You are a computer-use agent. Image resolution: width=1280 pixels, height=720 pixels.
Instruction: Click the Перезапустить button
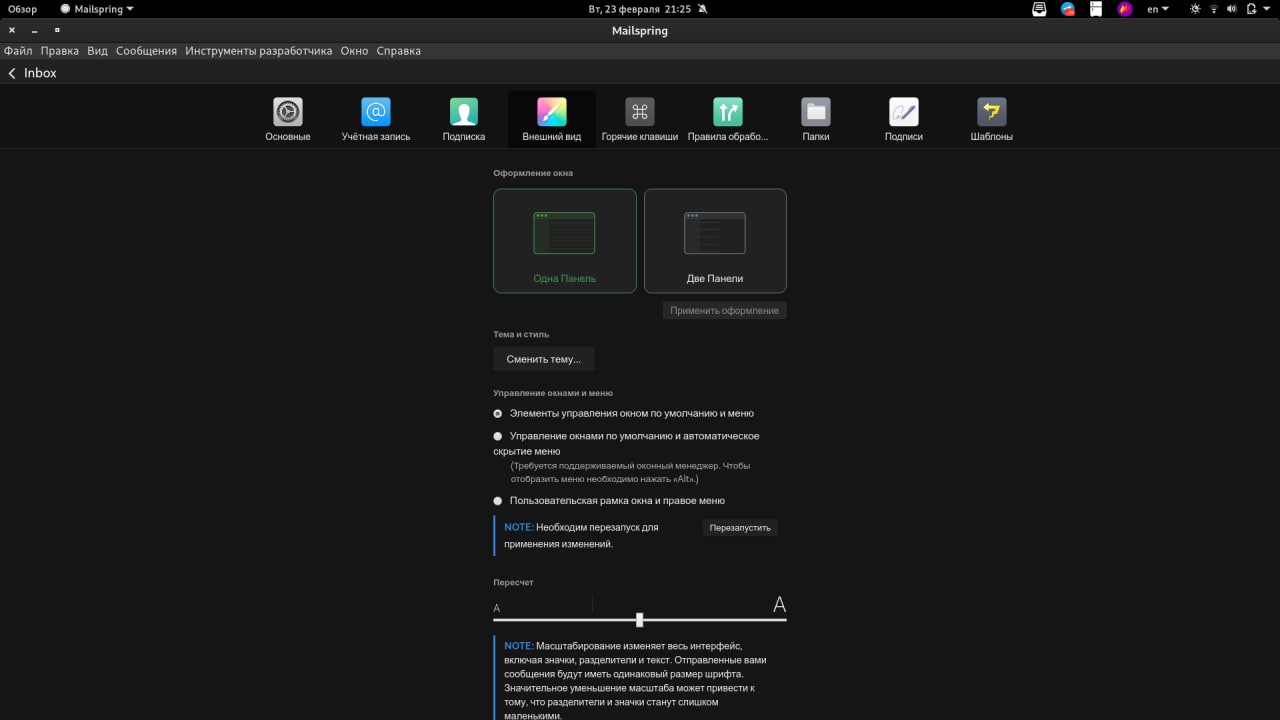pos(740,527)
